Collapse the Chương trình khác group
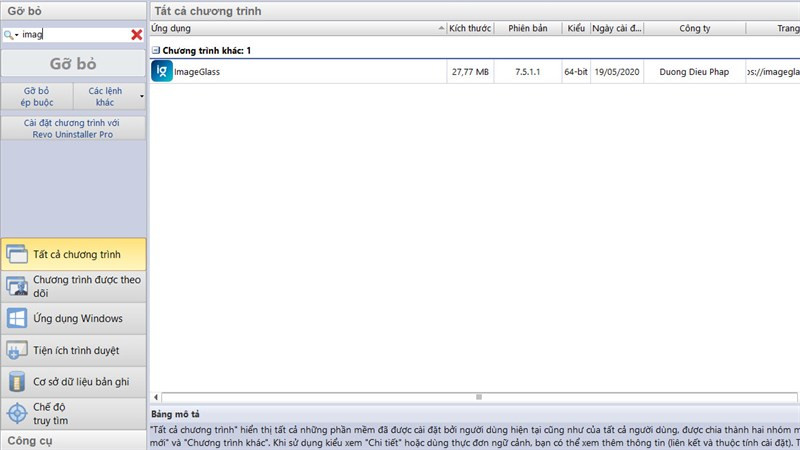Screen dimensions: 800x450 coord(156,51)
